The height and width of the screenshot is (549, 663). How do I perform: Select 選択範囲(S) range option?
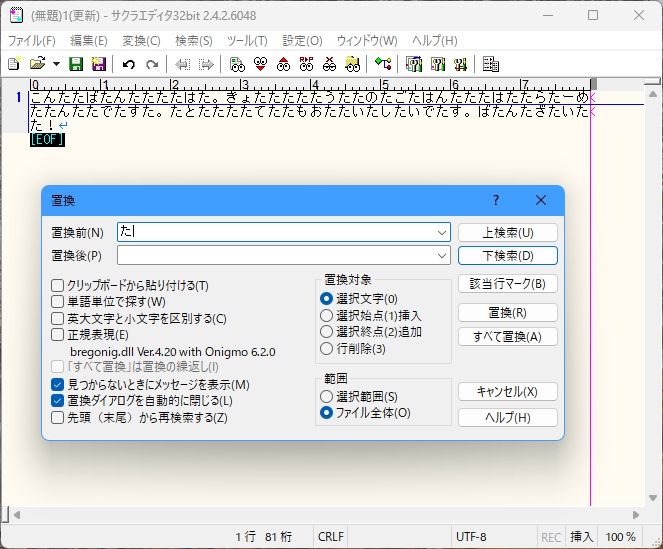[326, 396]
